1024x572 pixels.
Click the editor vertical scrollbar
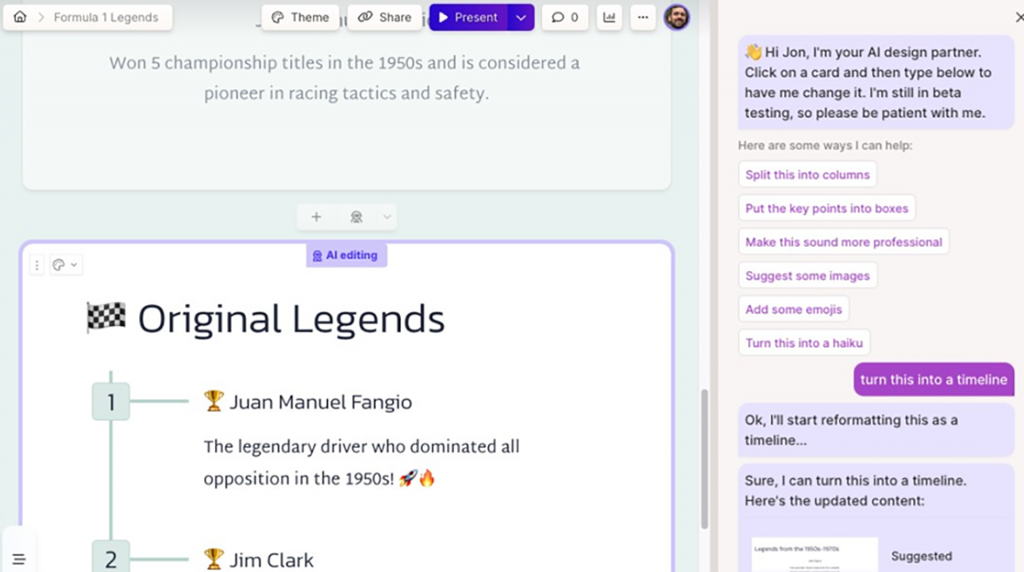pyautogui.click(x=705, y=458)
